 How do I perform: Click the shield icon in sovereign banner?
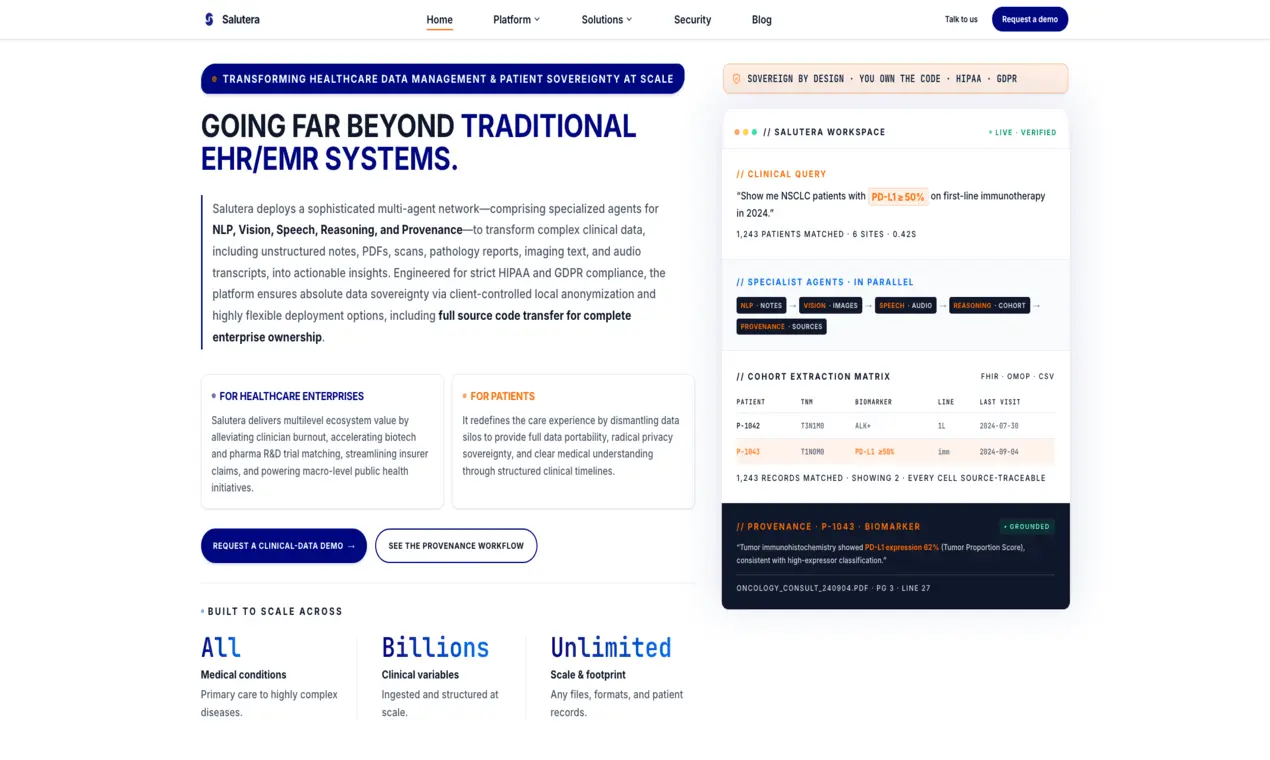tap(737, 78)
